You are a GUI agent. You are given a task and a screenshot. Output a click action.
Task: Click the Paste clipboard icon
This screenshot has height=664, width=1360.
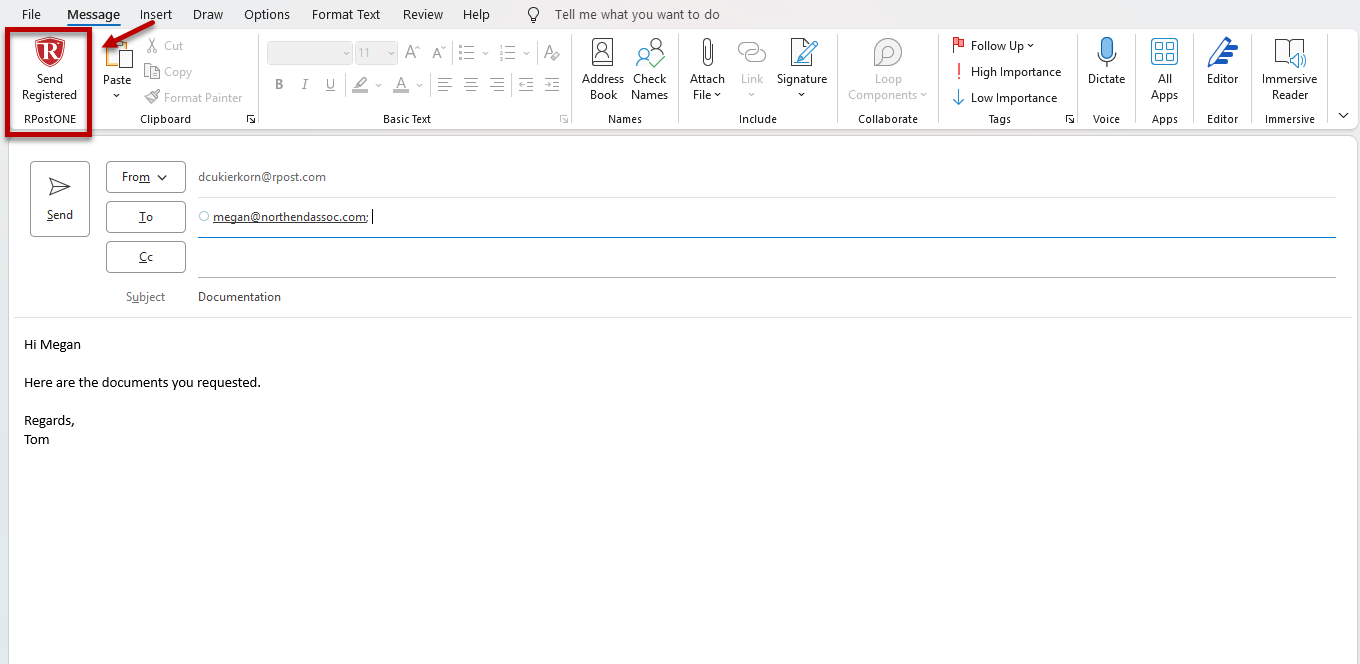(x=118, y=56)
